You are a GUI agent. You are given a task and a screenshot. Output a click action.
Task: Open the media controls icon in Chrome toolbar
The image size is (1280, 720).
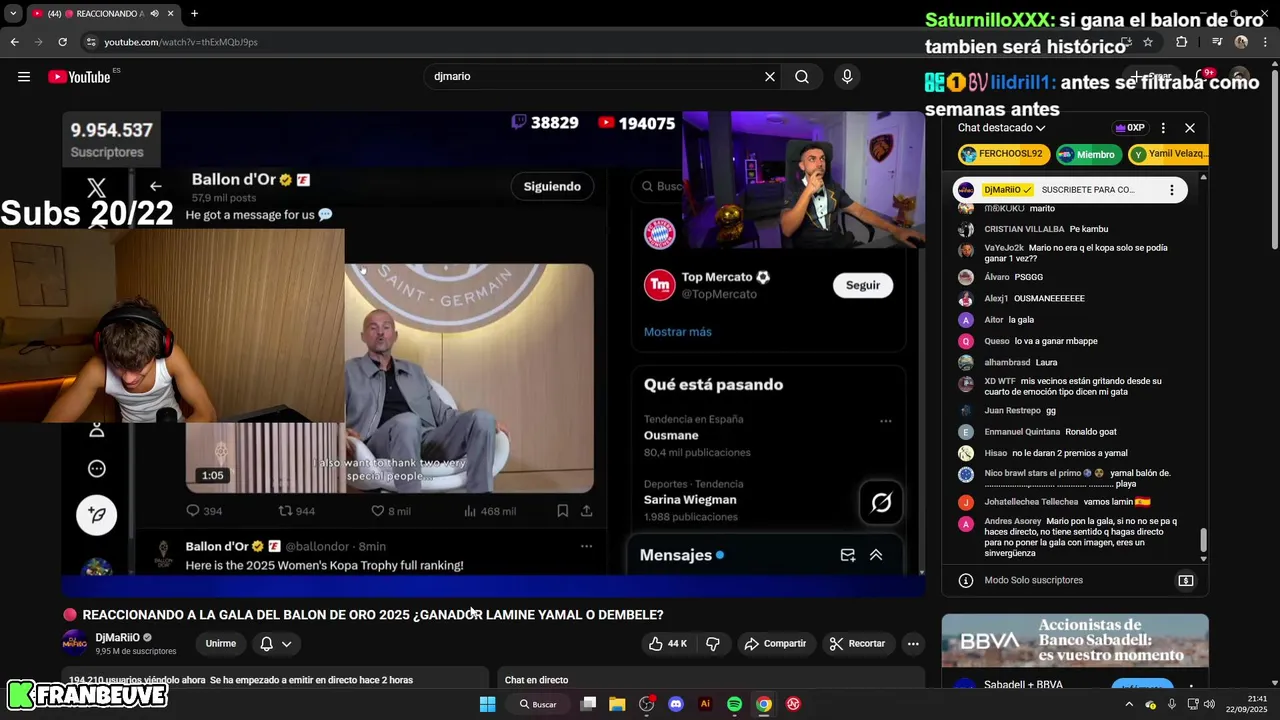(x=1216, y=42)
